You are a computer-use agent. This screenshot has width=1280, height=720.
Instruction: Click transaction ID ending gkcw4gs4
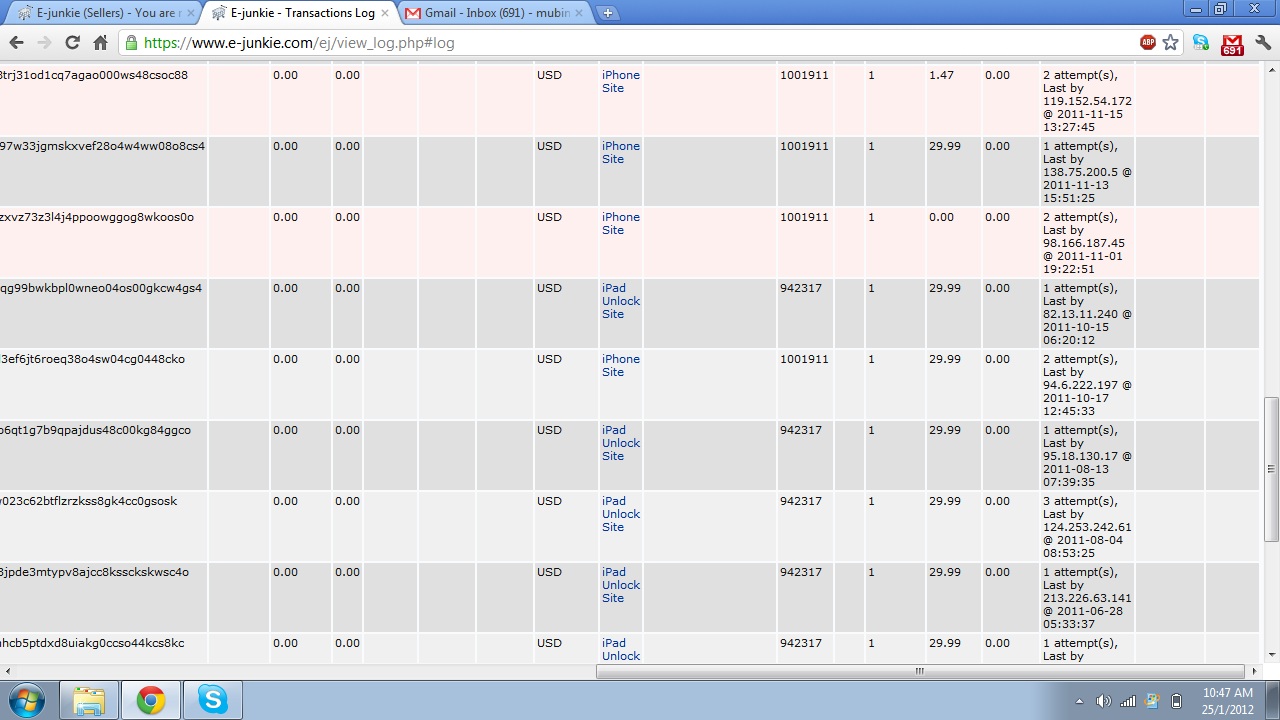pyautogui.click(x=101, y=288)
